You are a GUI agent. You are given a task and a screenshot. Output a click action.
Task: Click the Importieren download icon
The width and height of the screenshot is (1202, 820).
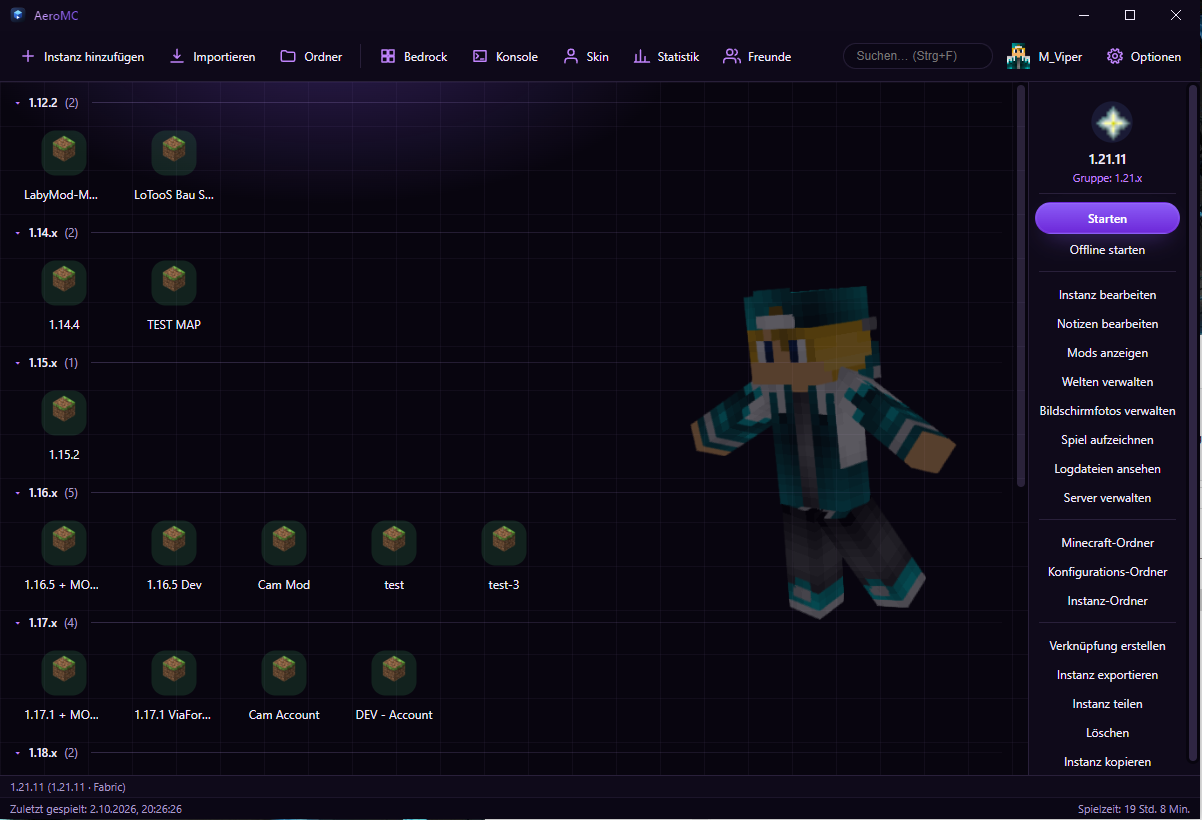(177, 57)
